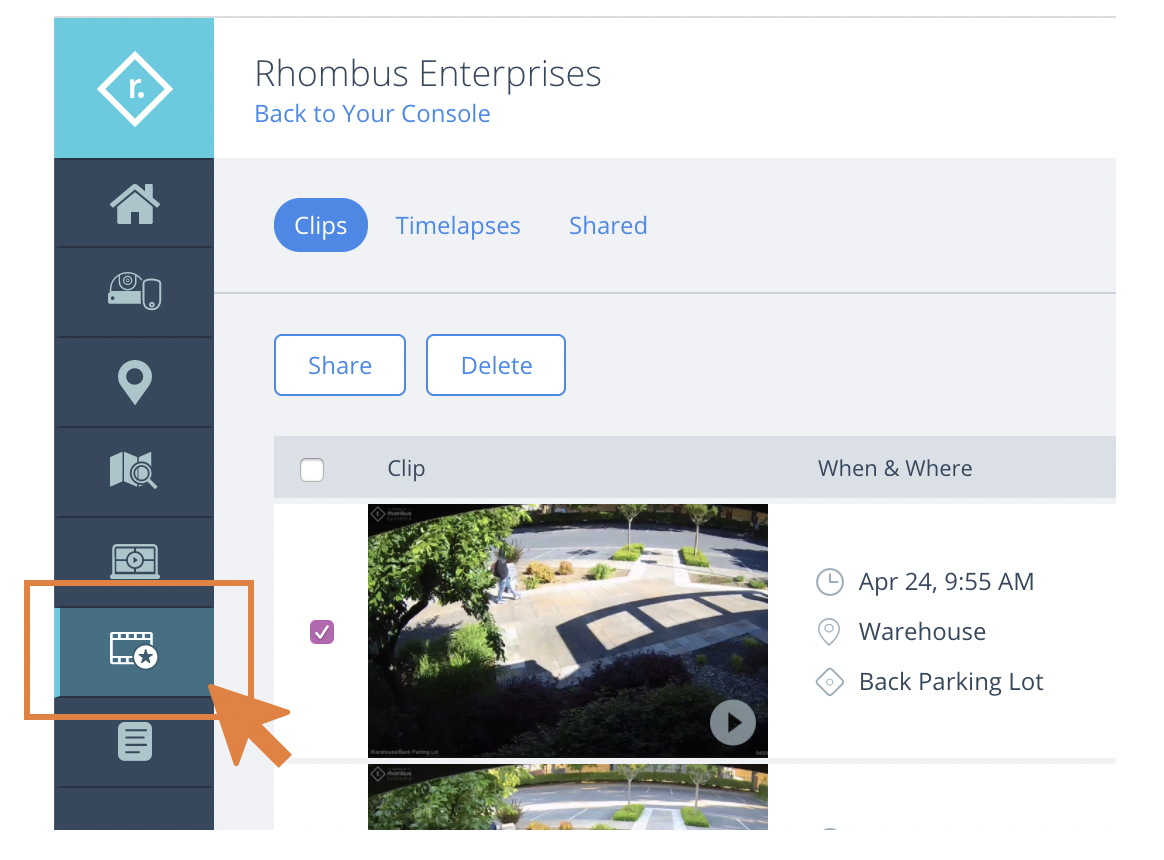
Task: Play the Back Parking Lot clip
Action: 733,723
